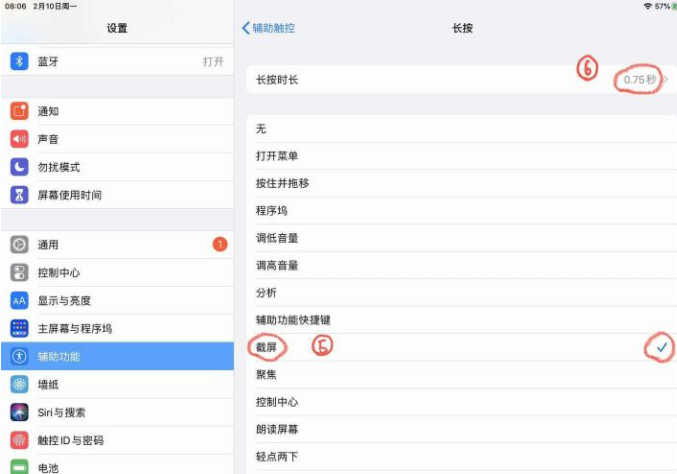Select 朗读屏幕 option
This screenshot has height=474, width=677.
click(461, 429)
